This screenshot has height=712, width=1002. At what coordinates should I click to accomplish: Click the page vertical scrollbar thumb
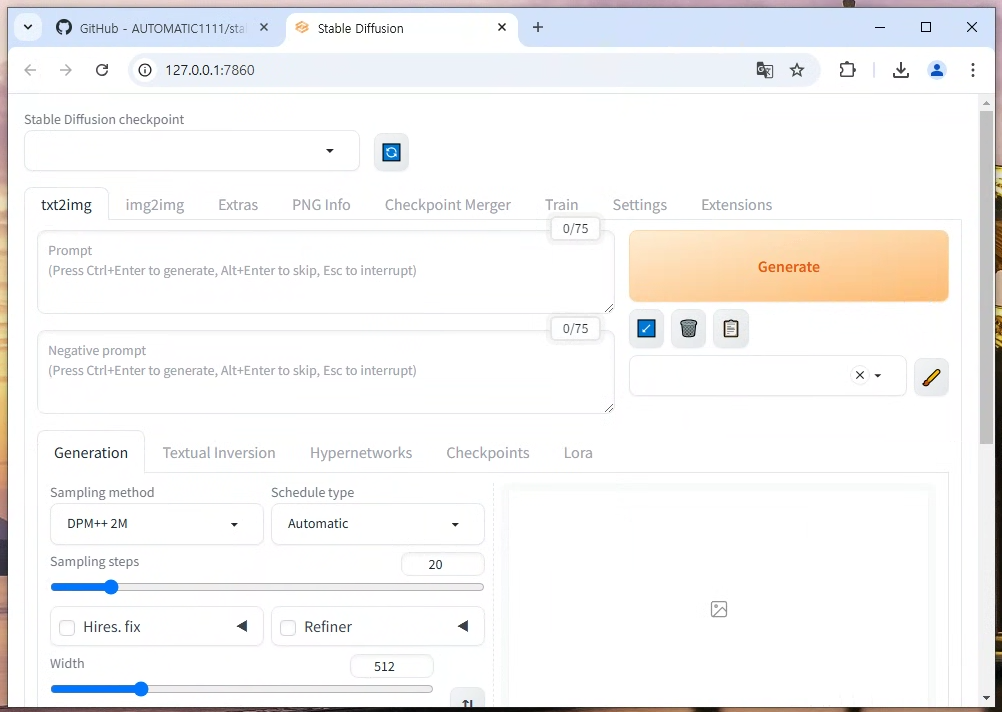point(986,277)
